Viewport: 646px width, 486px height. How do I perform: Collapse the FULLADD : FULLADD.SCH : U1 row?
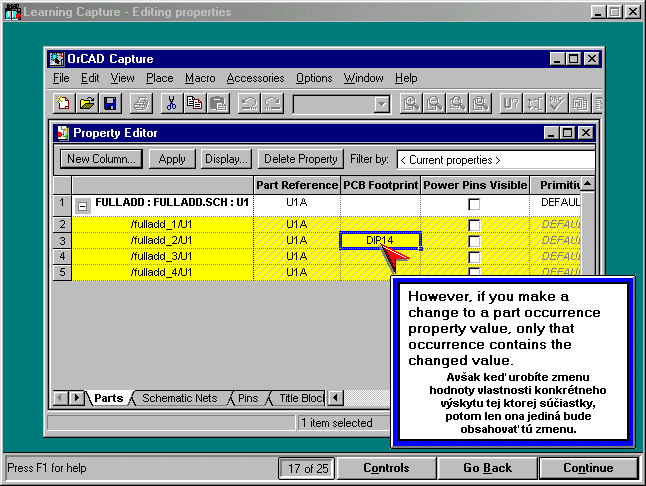point(83,204)
